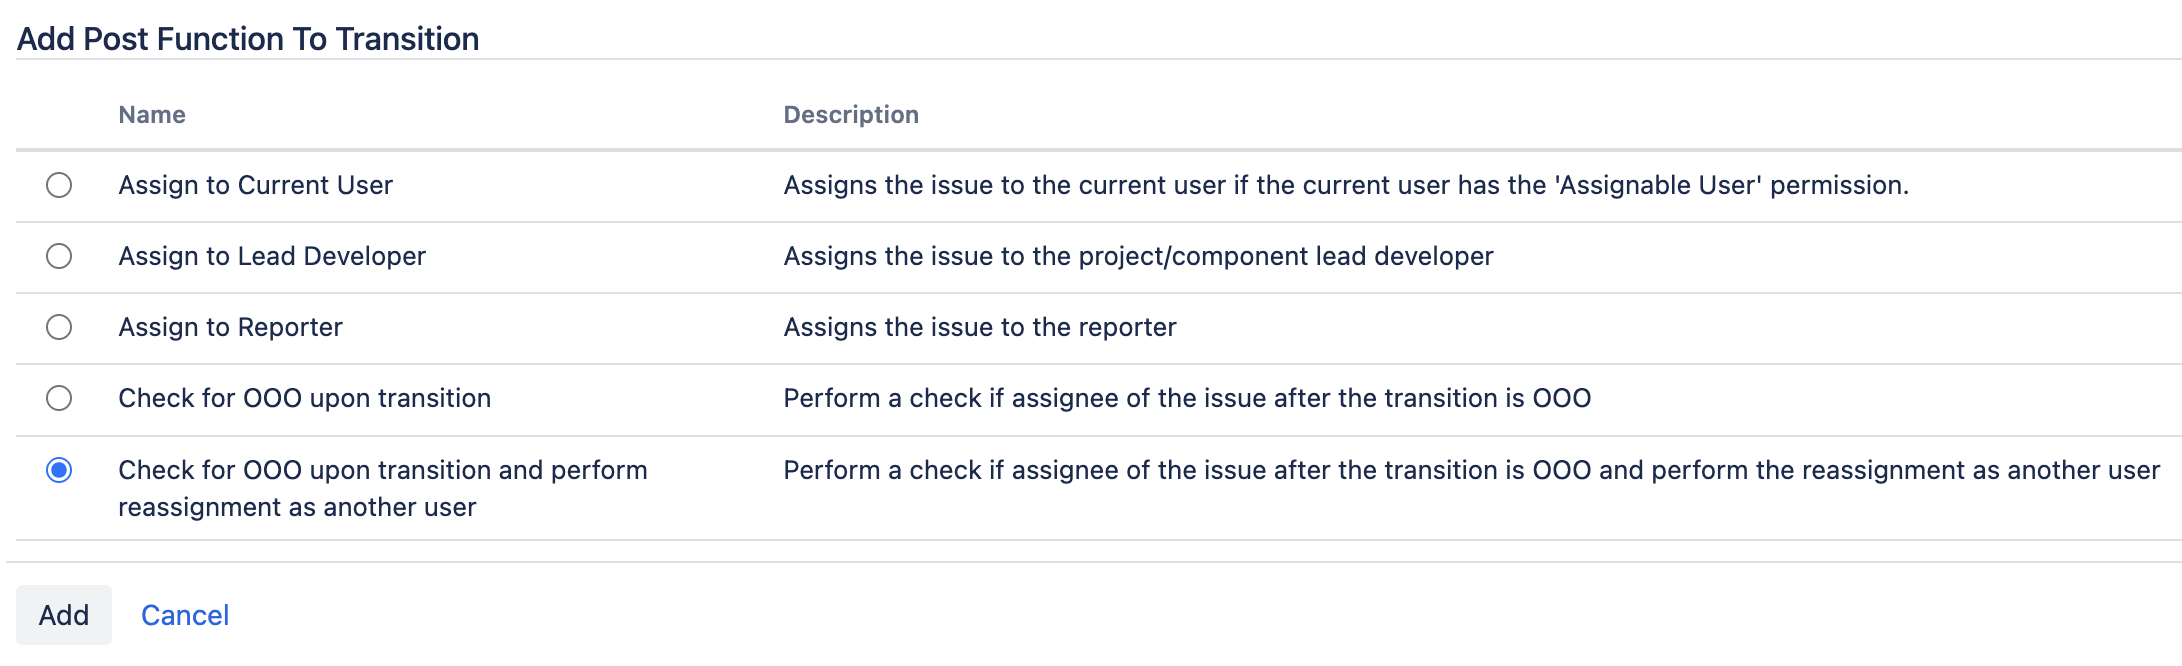Click the description mentioning reassignment as another user
Image resolution: width=2182 pixels, height=666 pixels.
(1471, 470)
